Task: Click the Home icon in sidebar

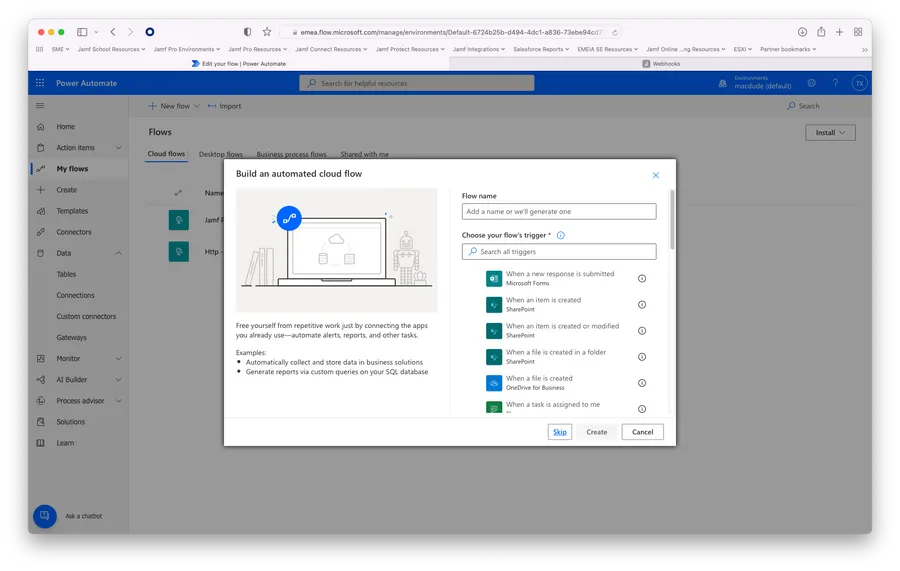Action: pos(40,127)
